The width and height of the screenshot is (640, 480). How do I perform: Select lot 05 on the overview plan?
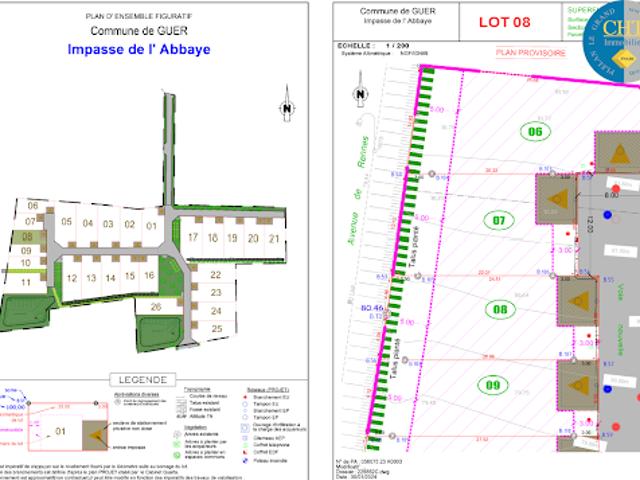click(x=67, y=221)
